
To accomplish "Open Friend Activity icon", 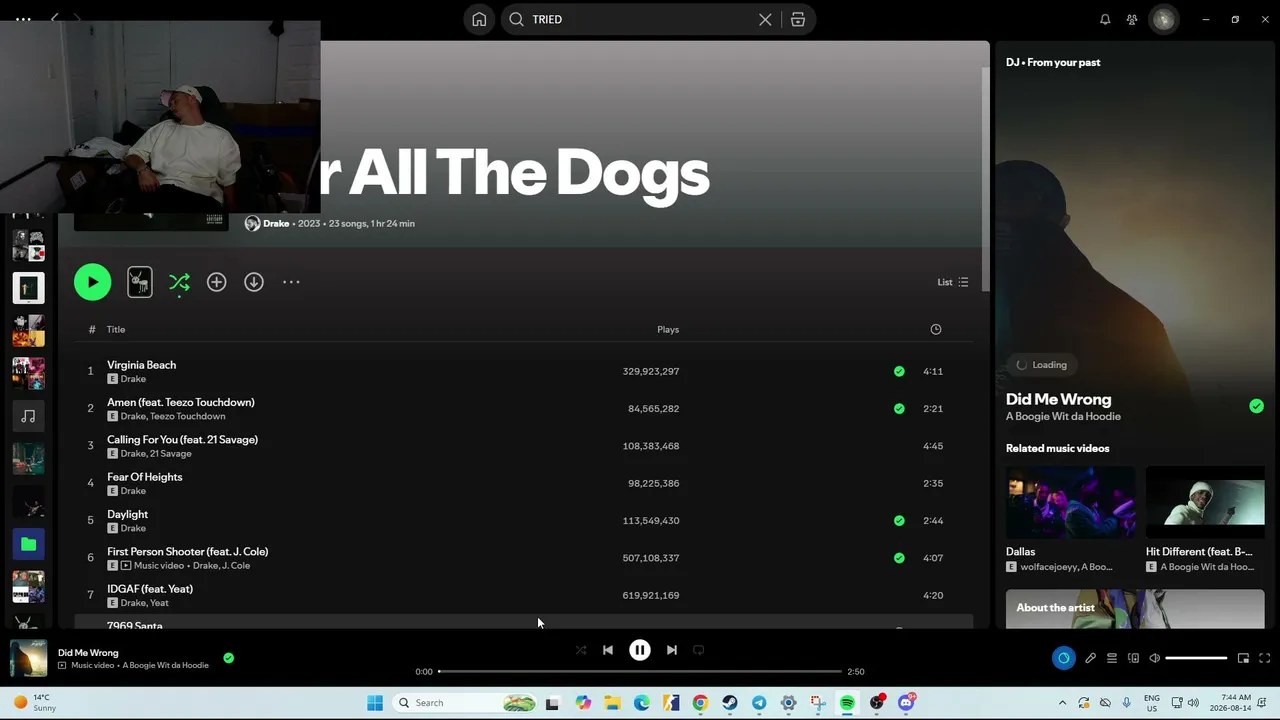I will (x=1132, y=19).
